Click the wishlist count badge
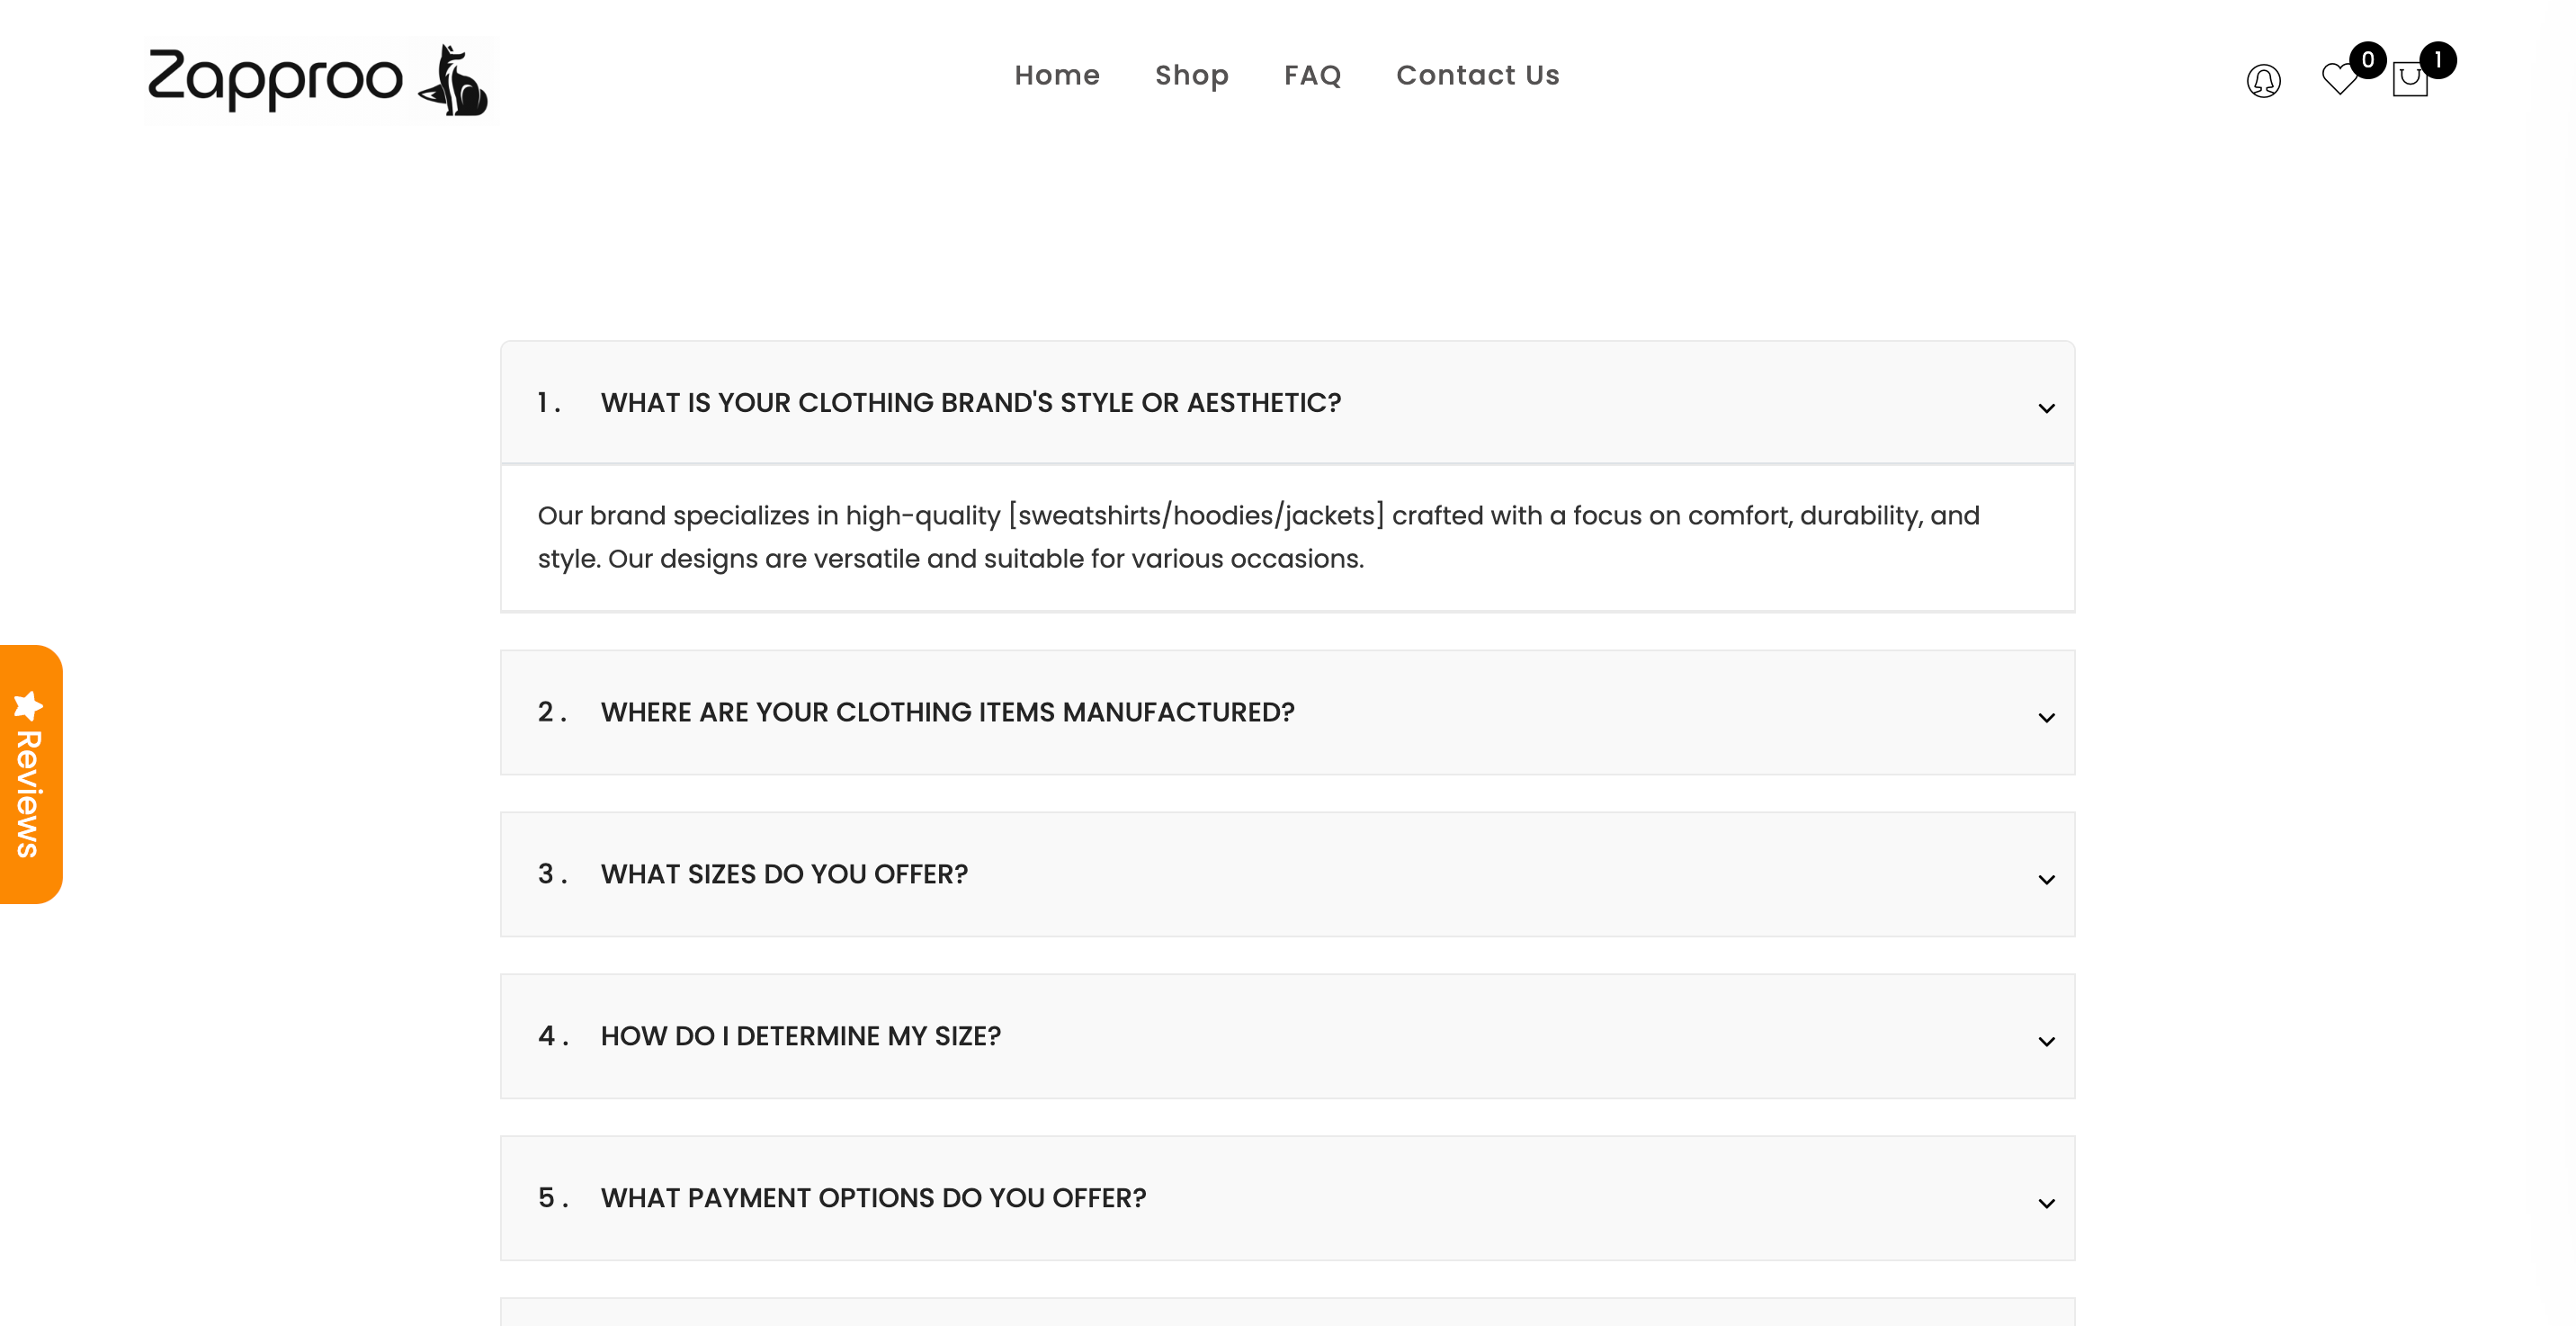 [x=2367, y=60]
